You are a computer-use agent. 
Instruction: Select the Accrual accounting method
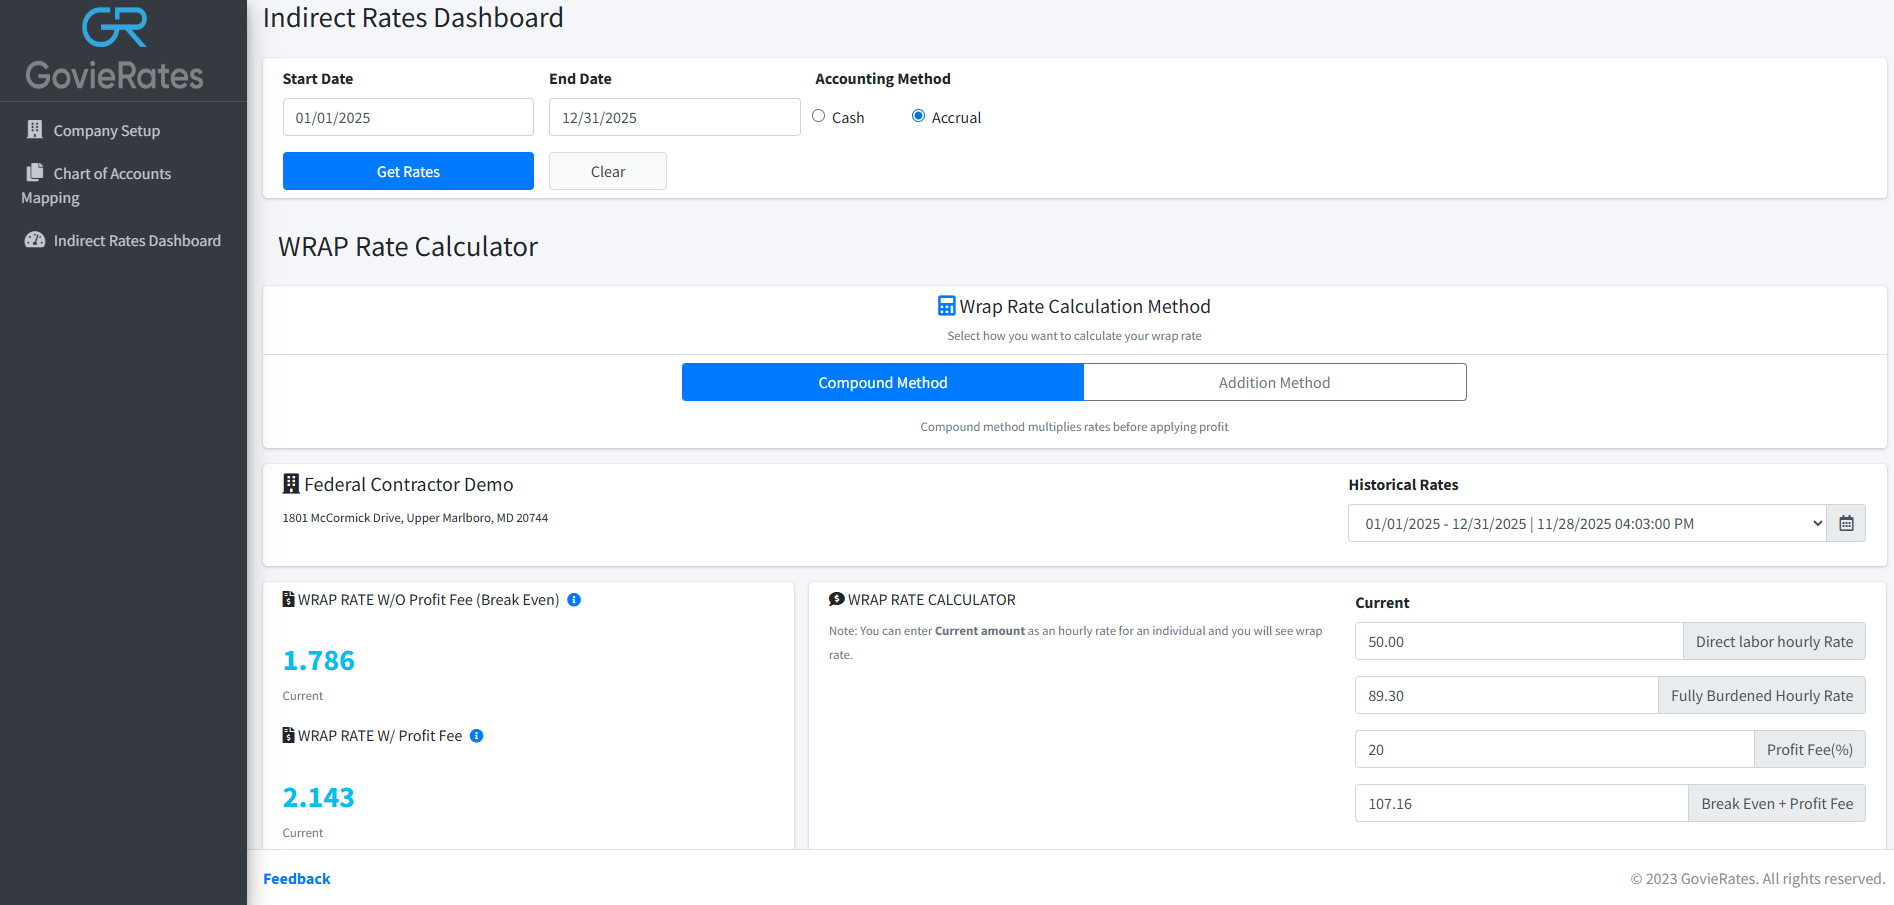(918, 116)
